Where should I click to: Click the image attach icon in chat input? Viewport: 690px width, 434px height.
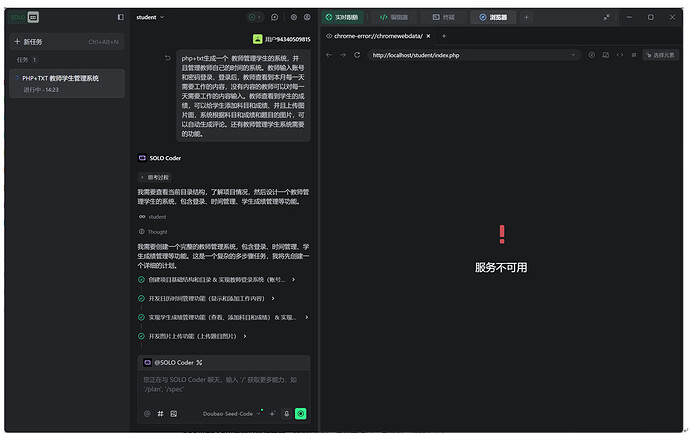(173, 413)
